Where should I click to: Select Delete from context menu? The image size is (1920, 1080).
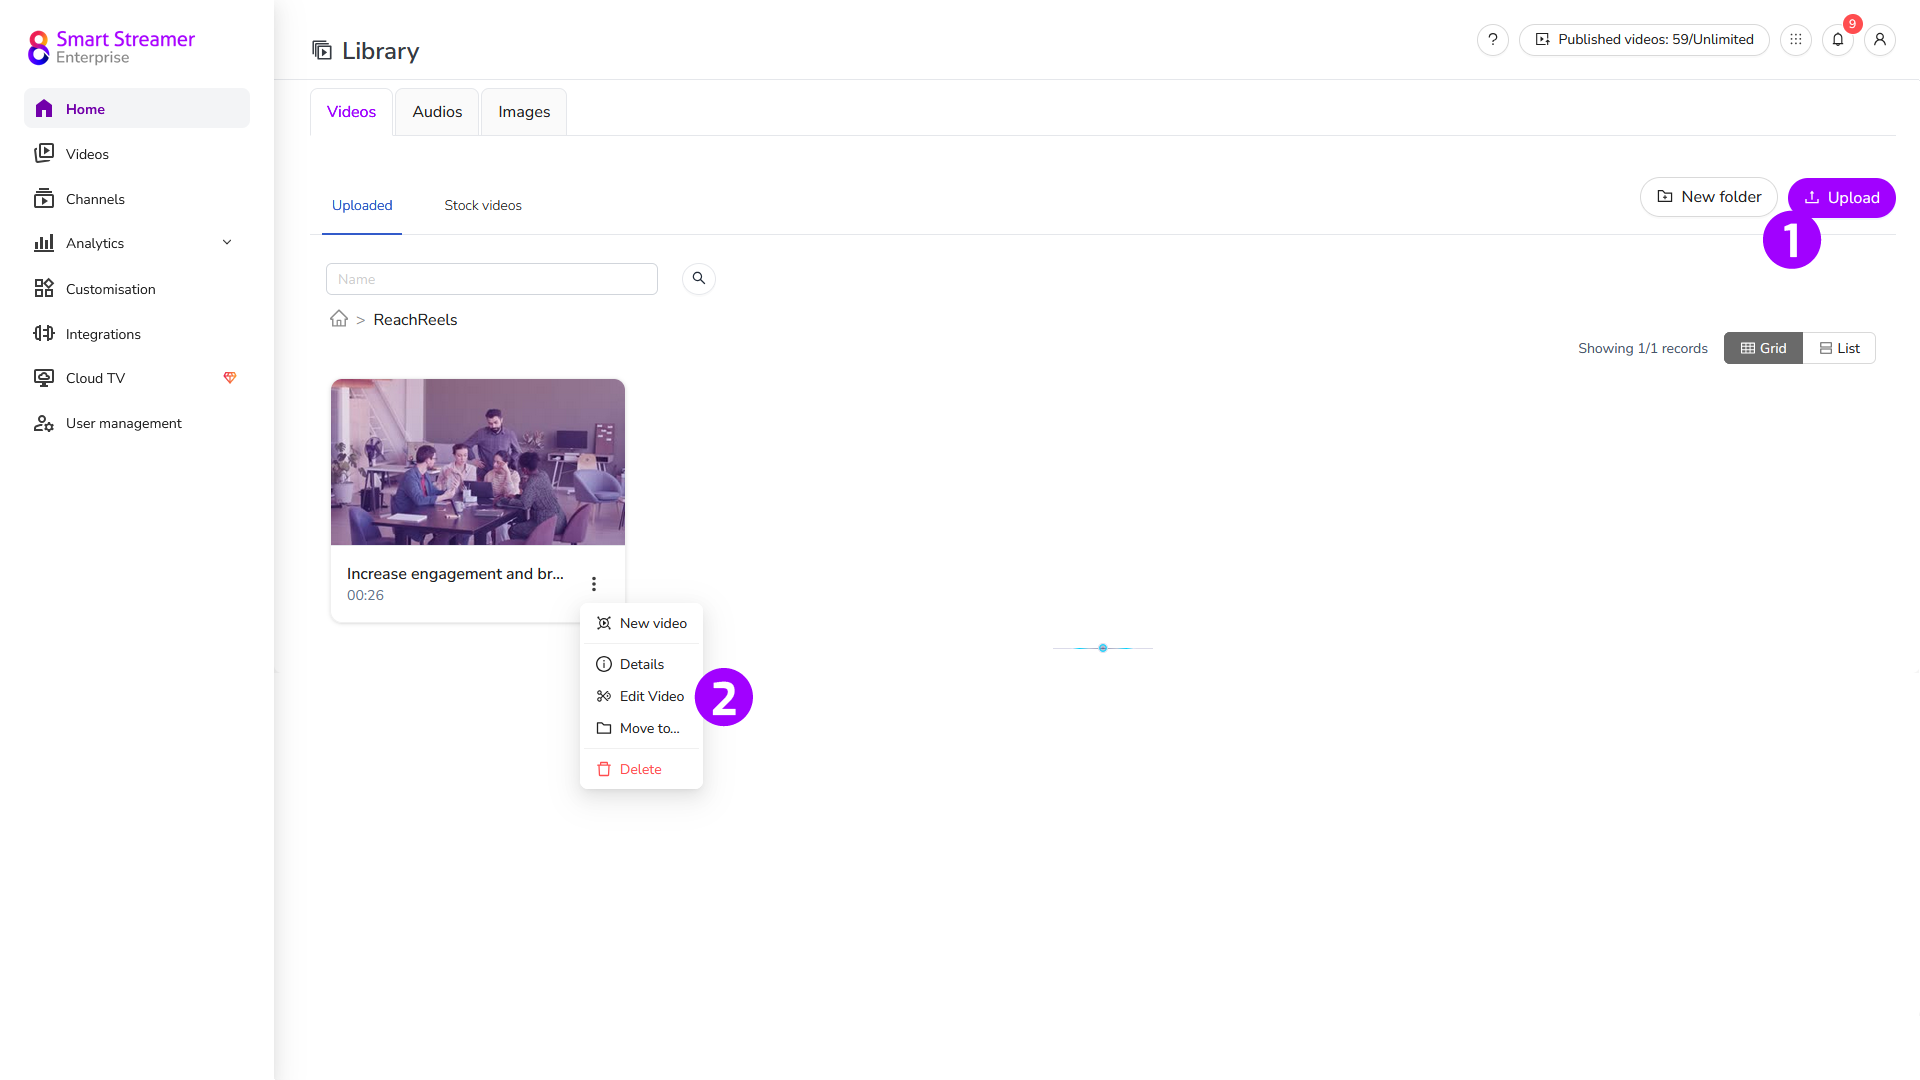640,769
